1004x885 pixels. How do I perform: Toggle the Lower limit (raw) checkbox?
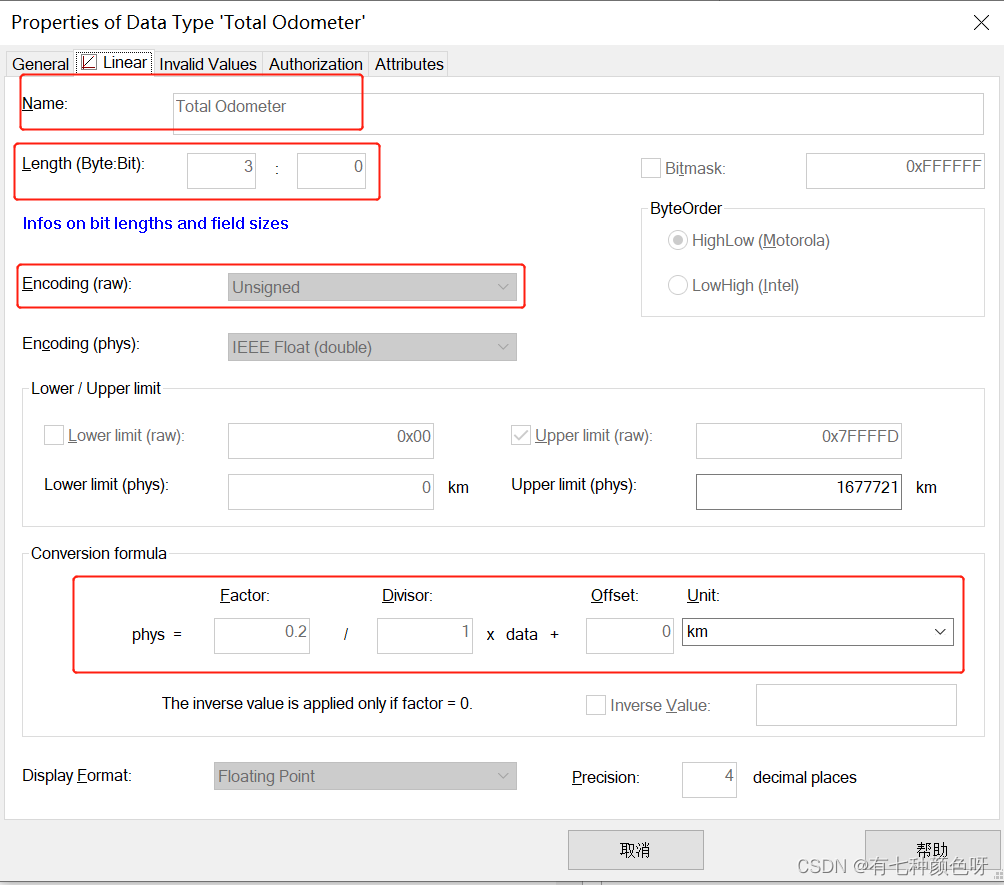click(54, 435)
